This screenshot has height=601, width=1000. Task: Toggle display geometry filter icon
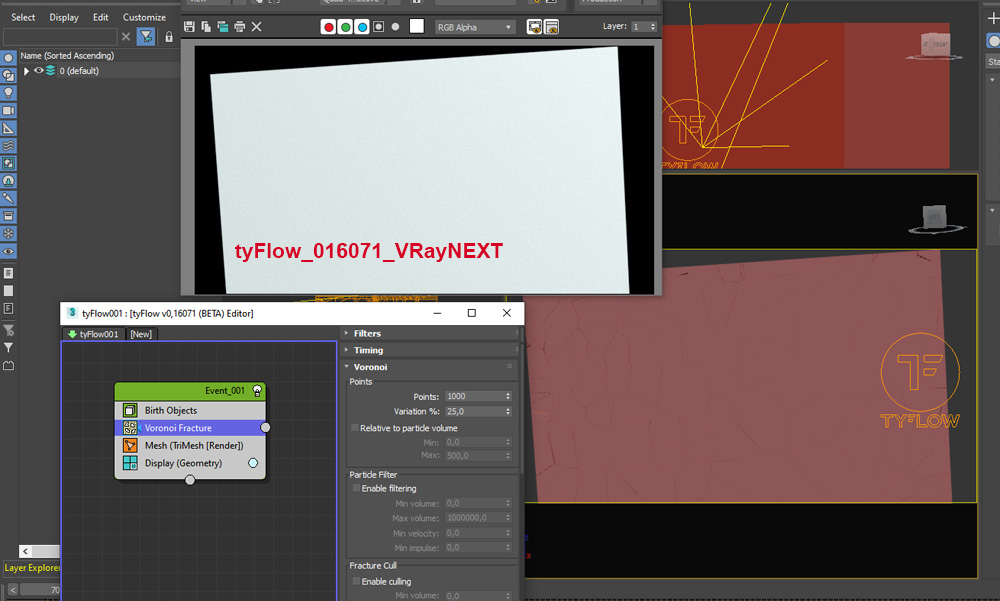[x=8, y=57]
